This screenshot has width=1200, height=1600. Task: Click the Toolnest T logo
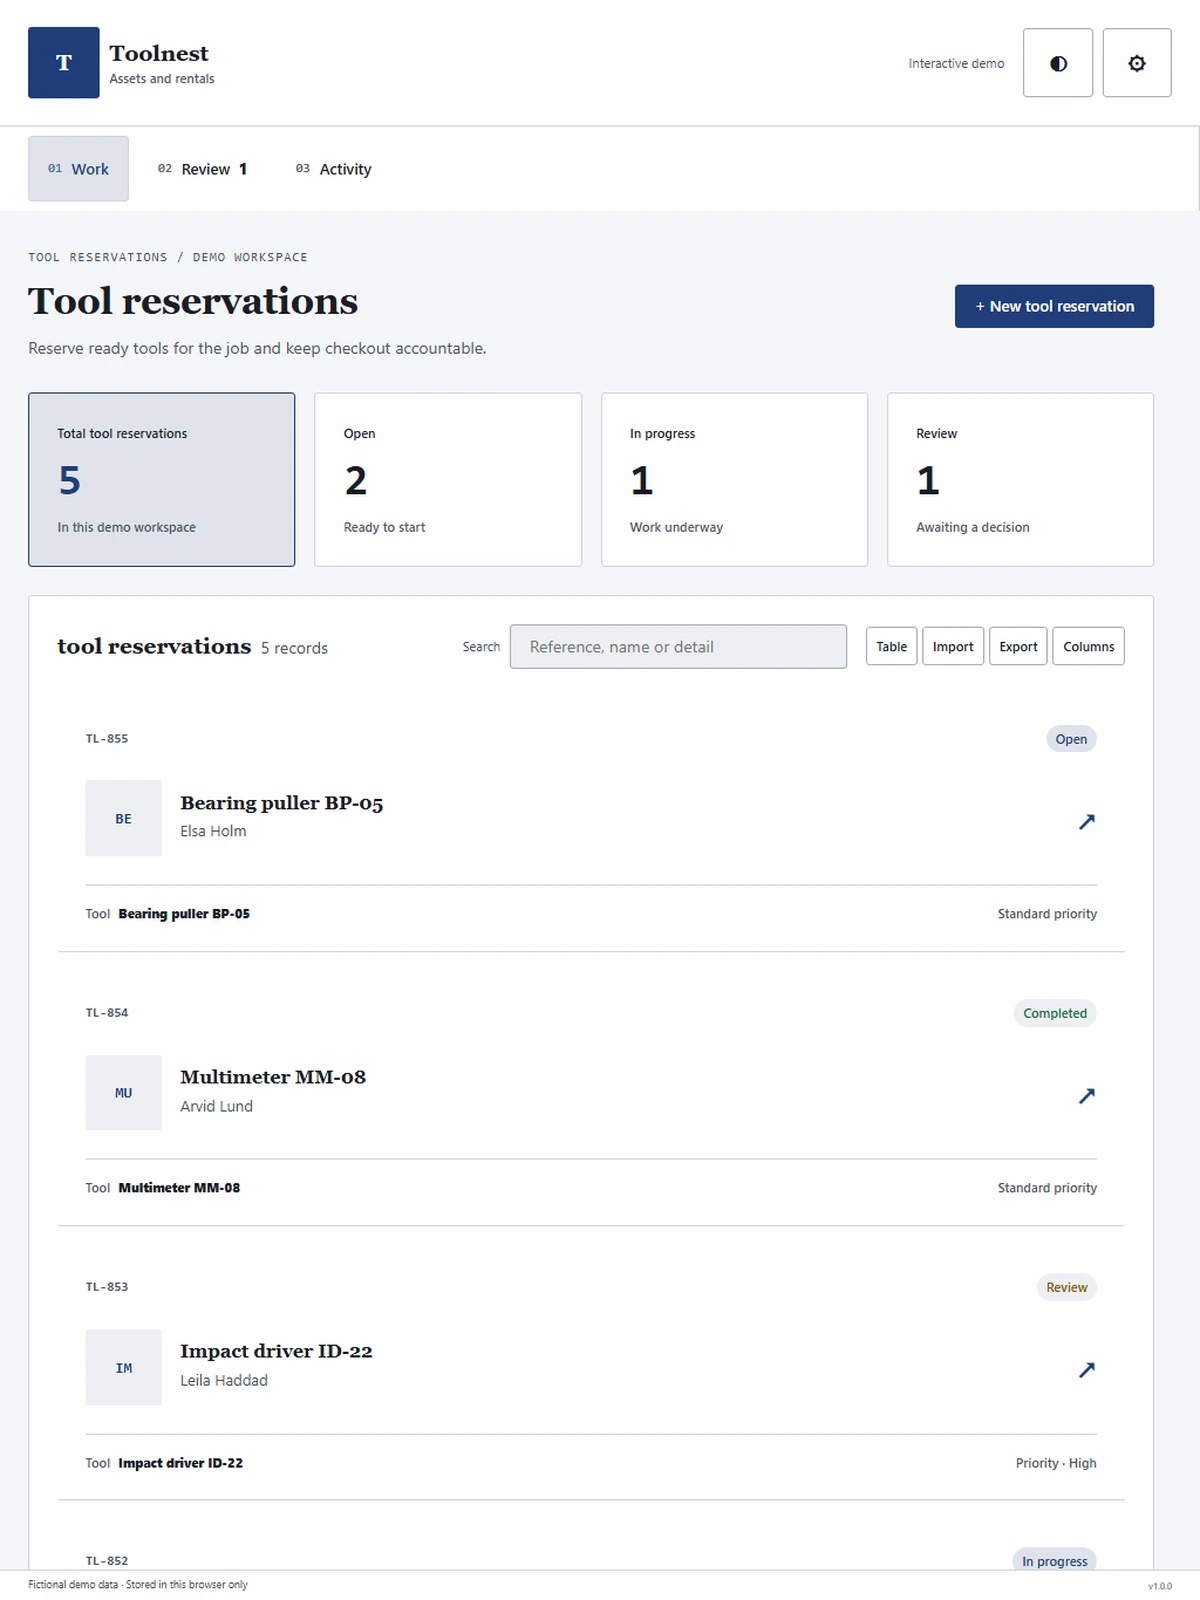[63, 62]
